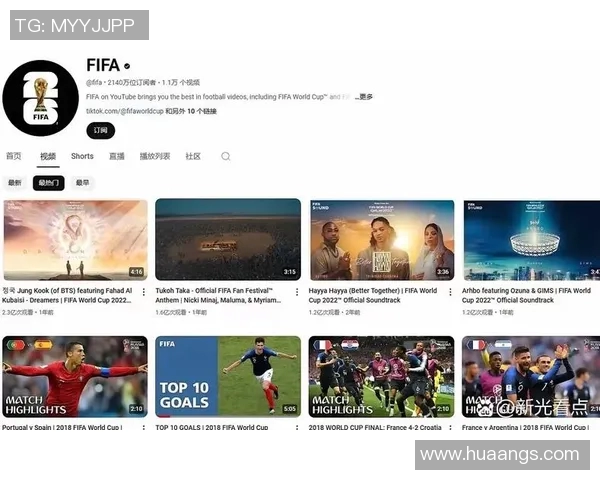Viewport: 600px width, 480px height.
Task: Open options menu for Jung Kook Dreamers video
Action: pyautogui.click(x=143, y=292)
